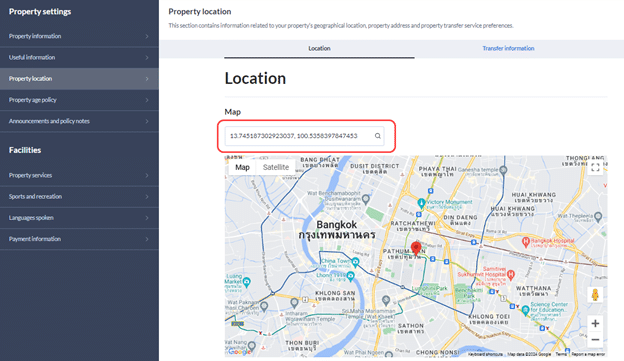Switch to Transfer information tab
The height and width of the screenshot is (361, 624).
(x=508, y=48)
